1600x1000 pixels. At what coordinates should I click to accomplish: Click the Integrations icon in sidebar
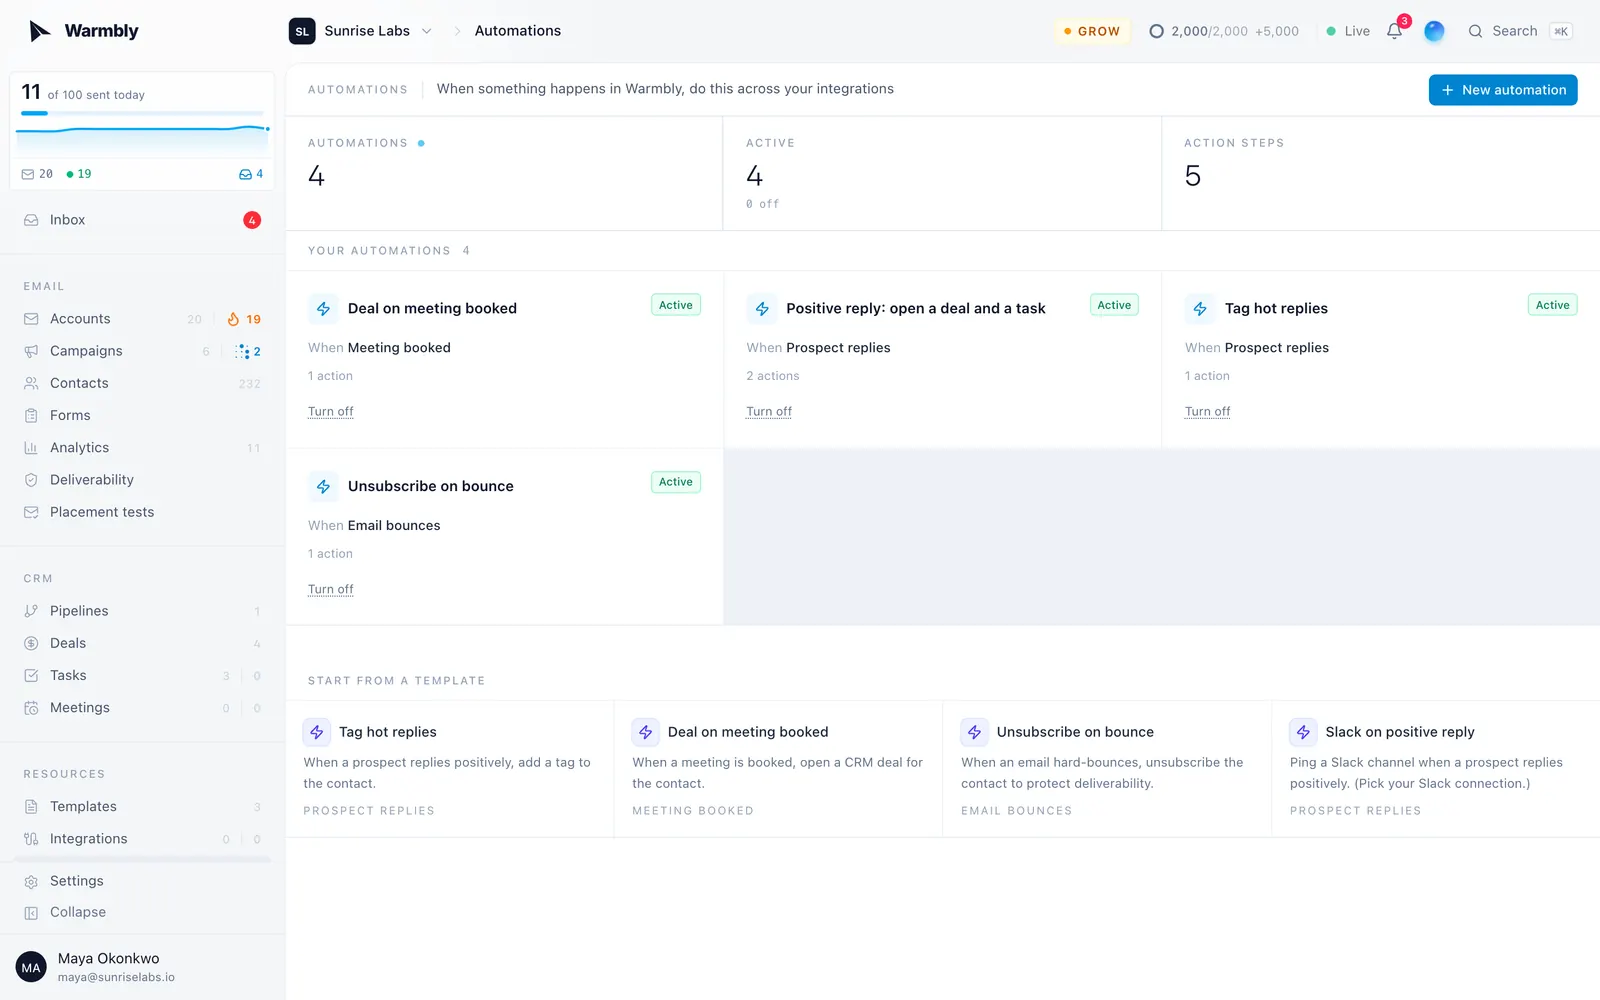[31, 839]
